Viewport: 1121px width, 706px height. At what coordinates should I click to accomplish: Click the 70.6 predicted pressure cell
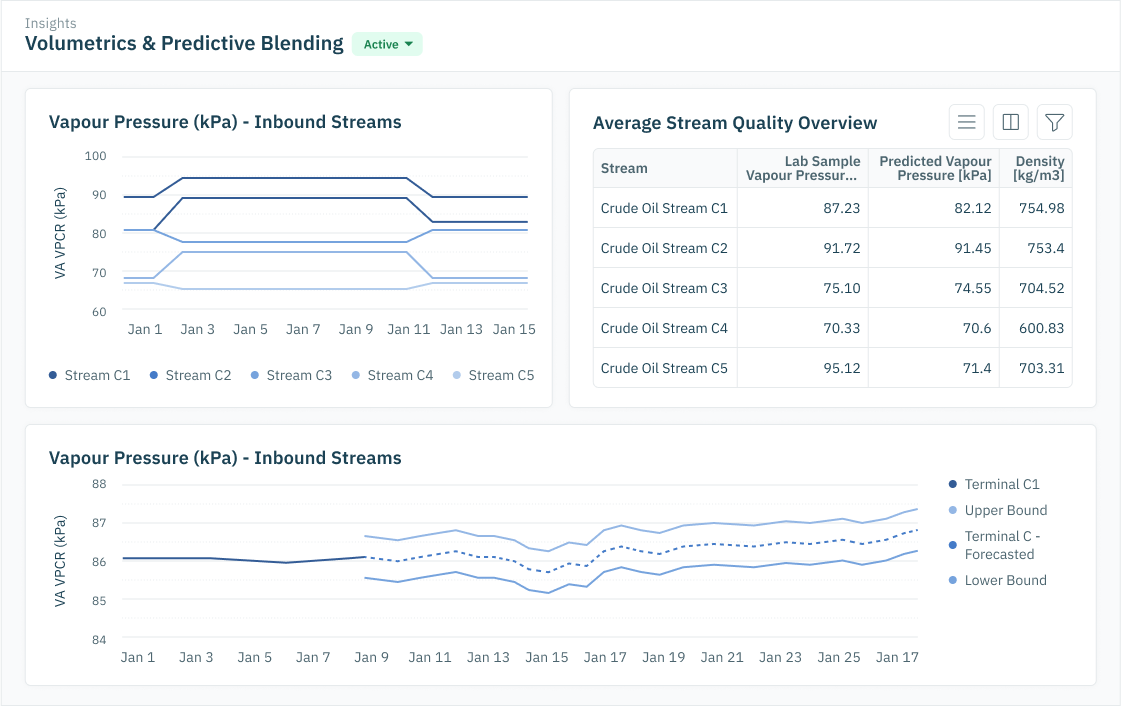click(934, 328)
